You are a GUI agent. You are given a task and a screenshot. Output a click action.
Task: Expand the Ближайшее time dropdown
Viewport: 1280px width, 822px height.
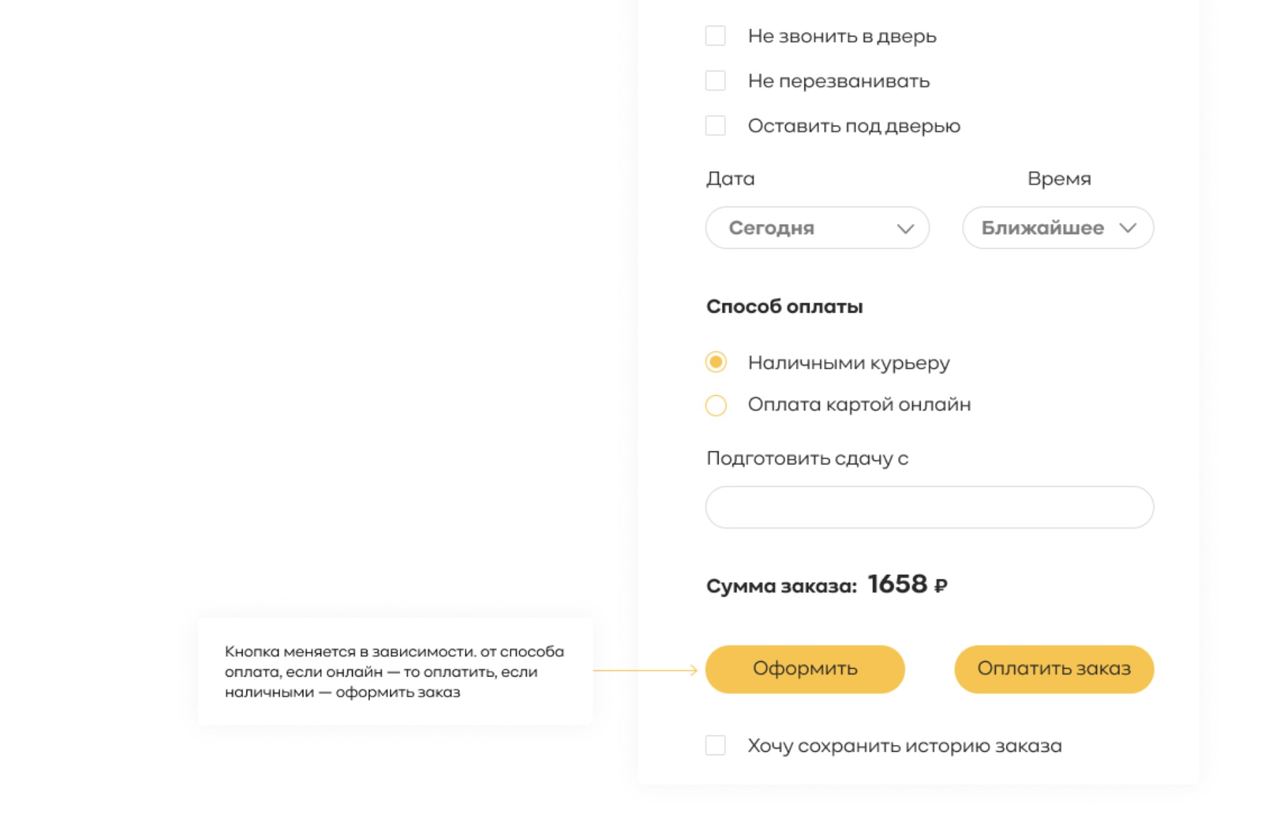coord(1058,228)
